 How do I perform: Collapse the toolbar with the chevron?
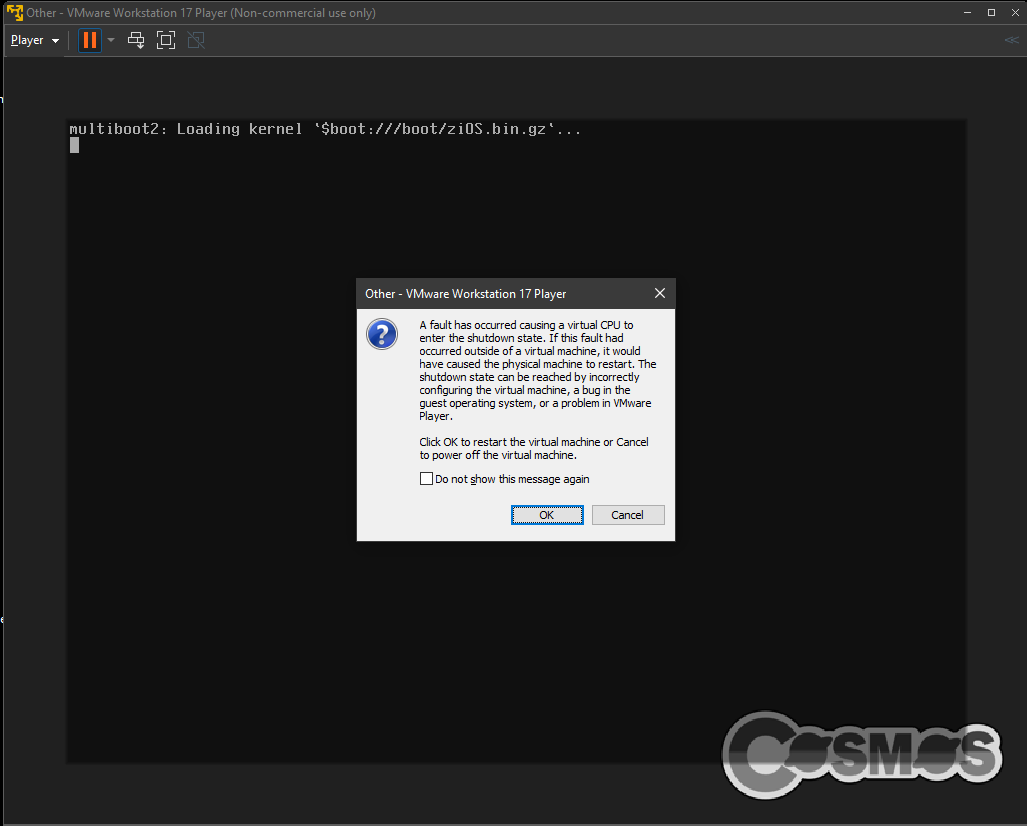pos(1010,40)
